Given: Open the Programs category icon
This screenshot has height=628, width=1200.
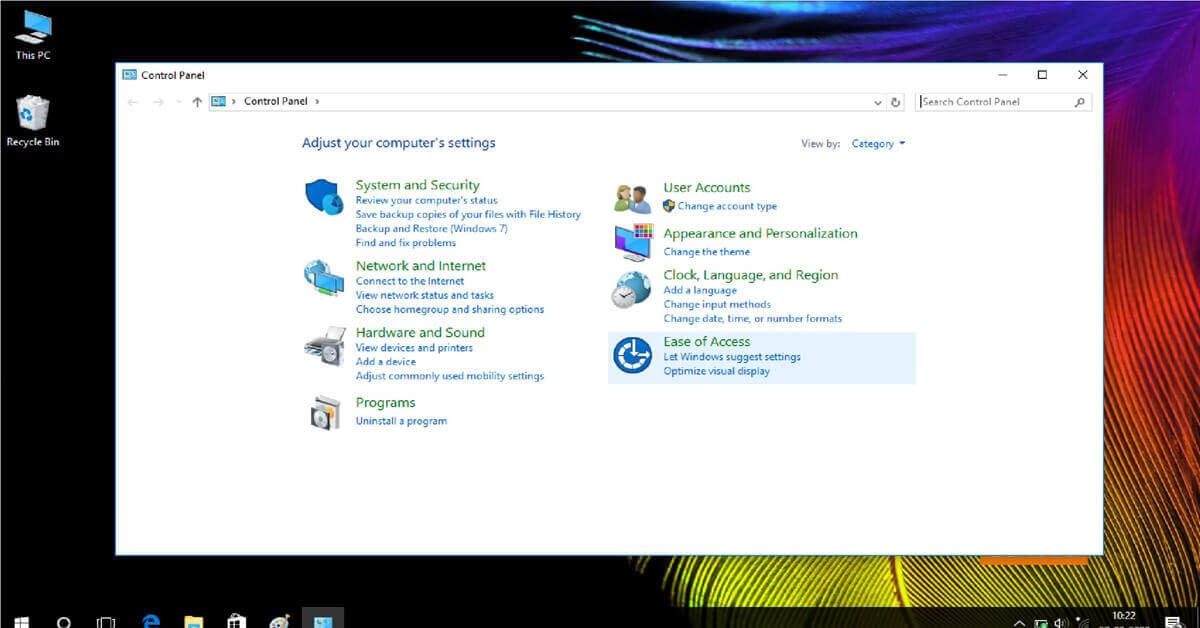Looking at the screenshot, I should (x=324, y=412).
